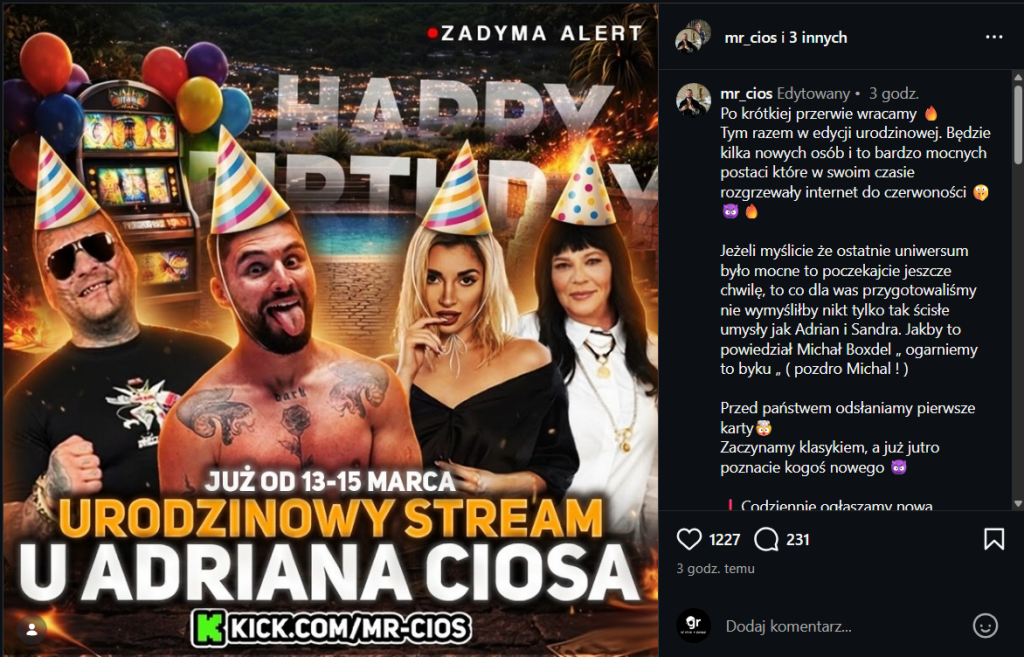Show tagged people icon on photo
This screenshot has height=657, width=1024.
click(31, 630)
